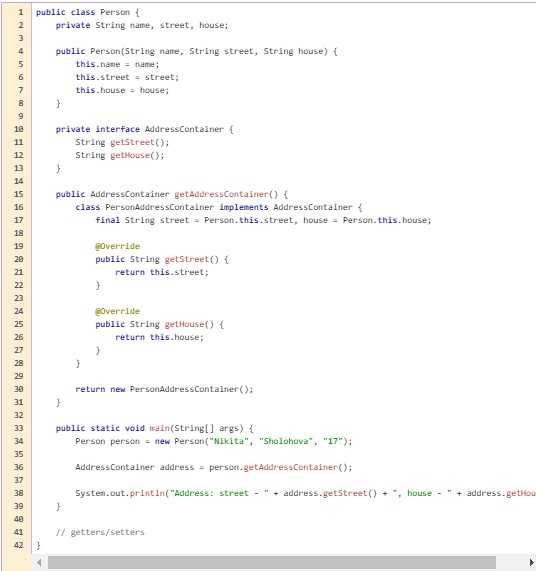Screen dimensions: 536x571
Task: Click the horizontal scrollbar right arrow
Action: click(532, 562)
